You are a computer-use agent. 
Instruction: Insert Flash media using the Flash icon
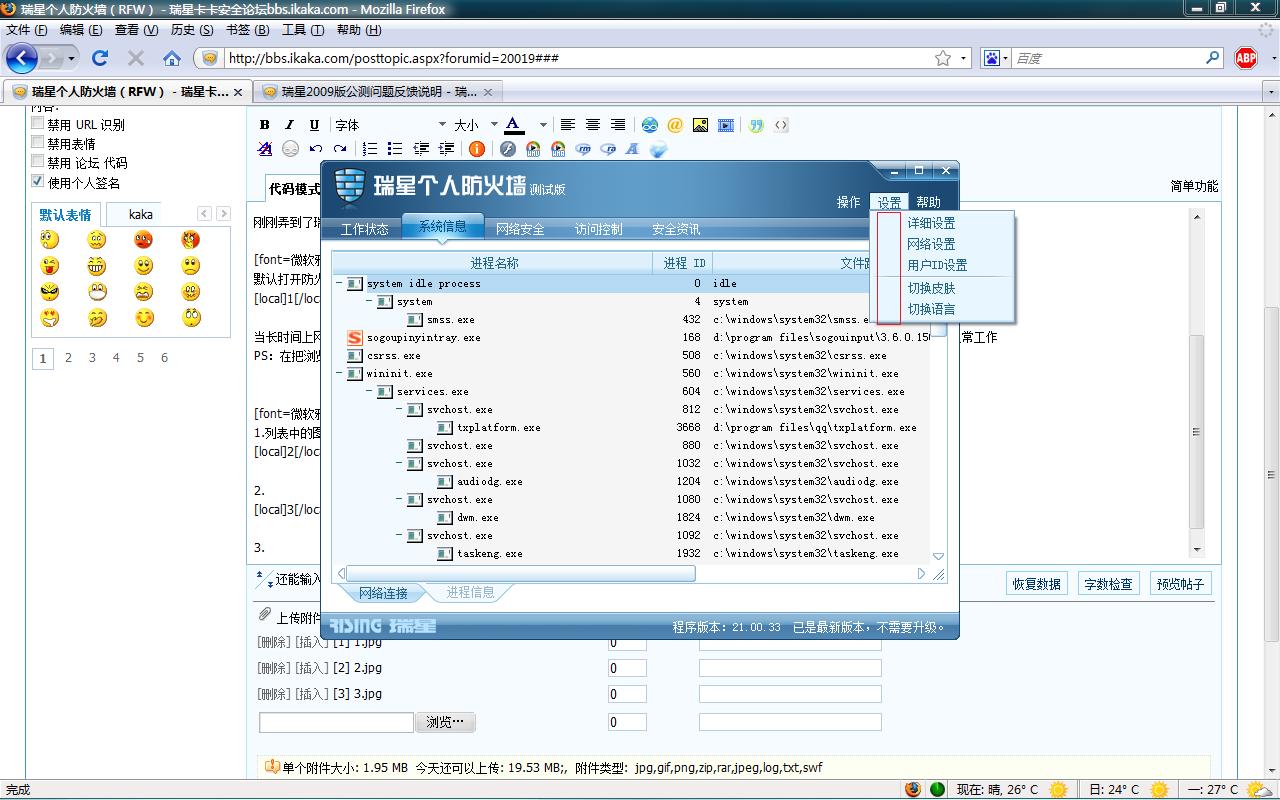(508, 149)
